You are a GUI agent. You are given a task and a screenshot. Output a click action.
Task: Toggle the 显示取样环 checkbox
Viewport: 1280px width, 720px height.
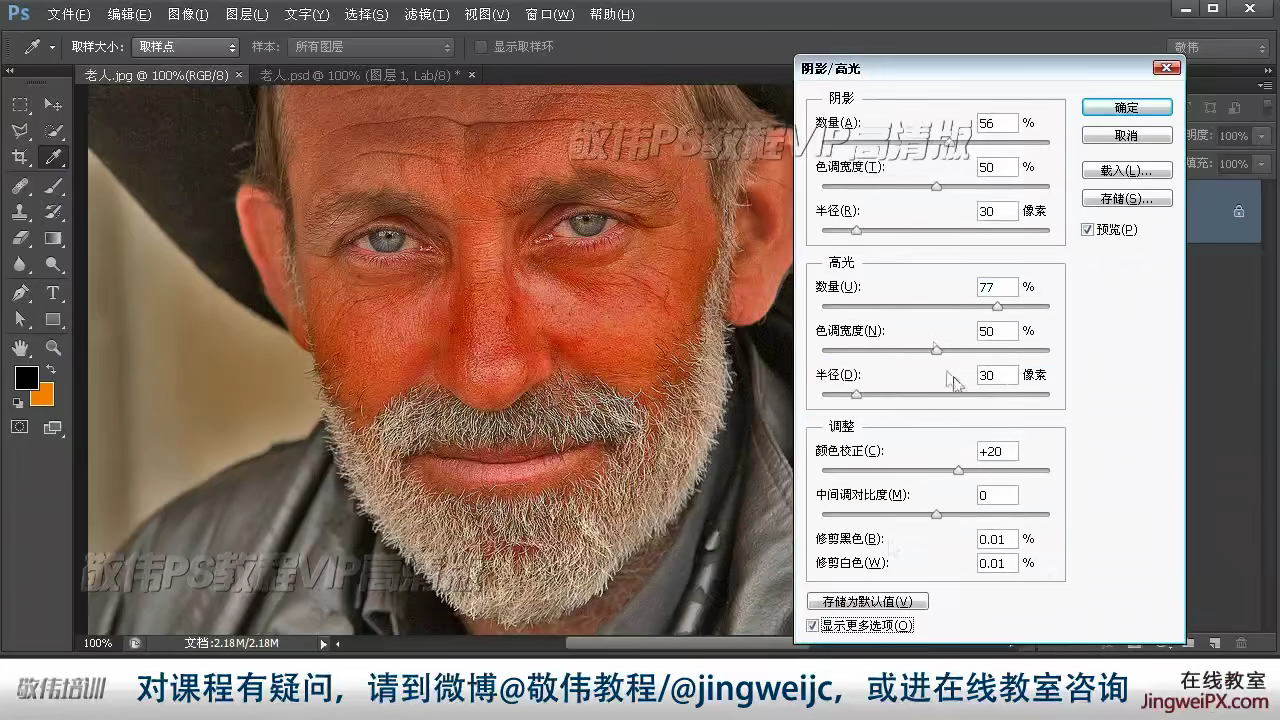pyautogui.click(x=481, y=47)
